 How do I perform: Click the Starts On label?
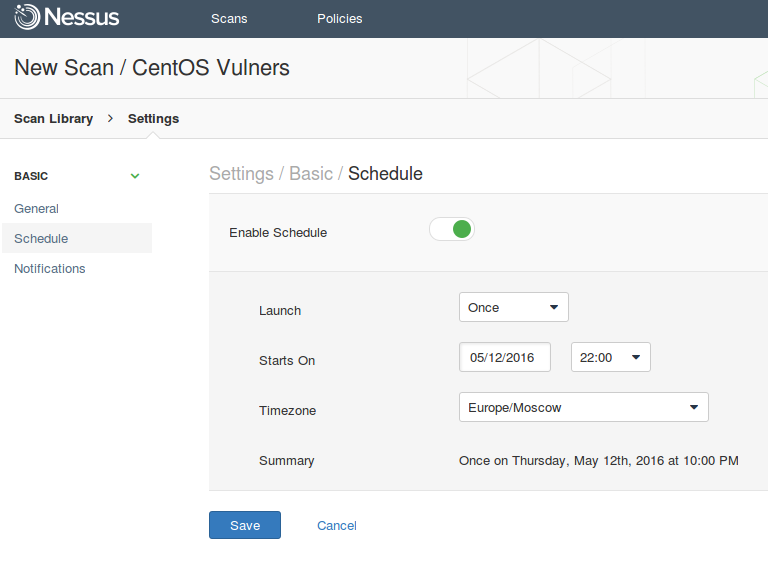287,360
